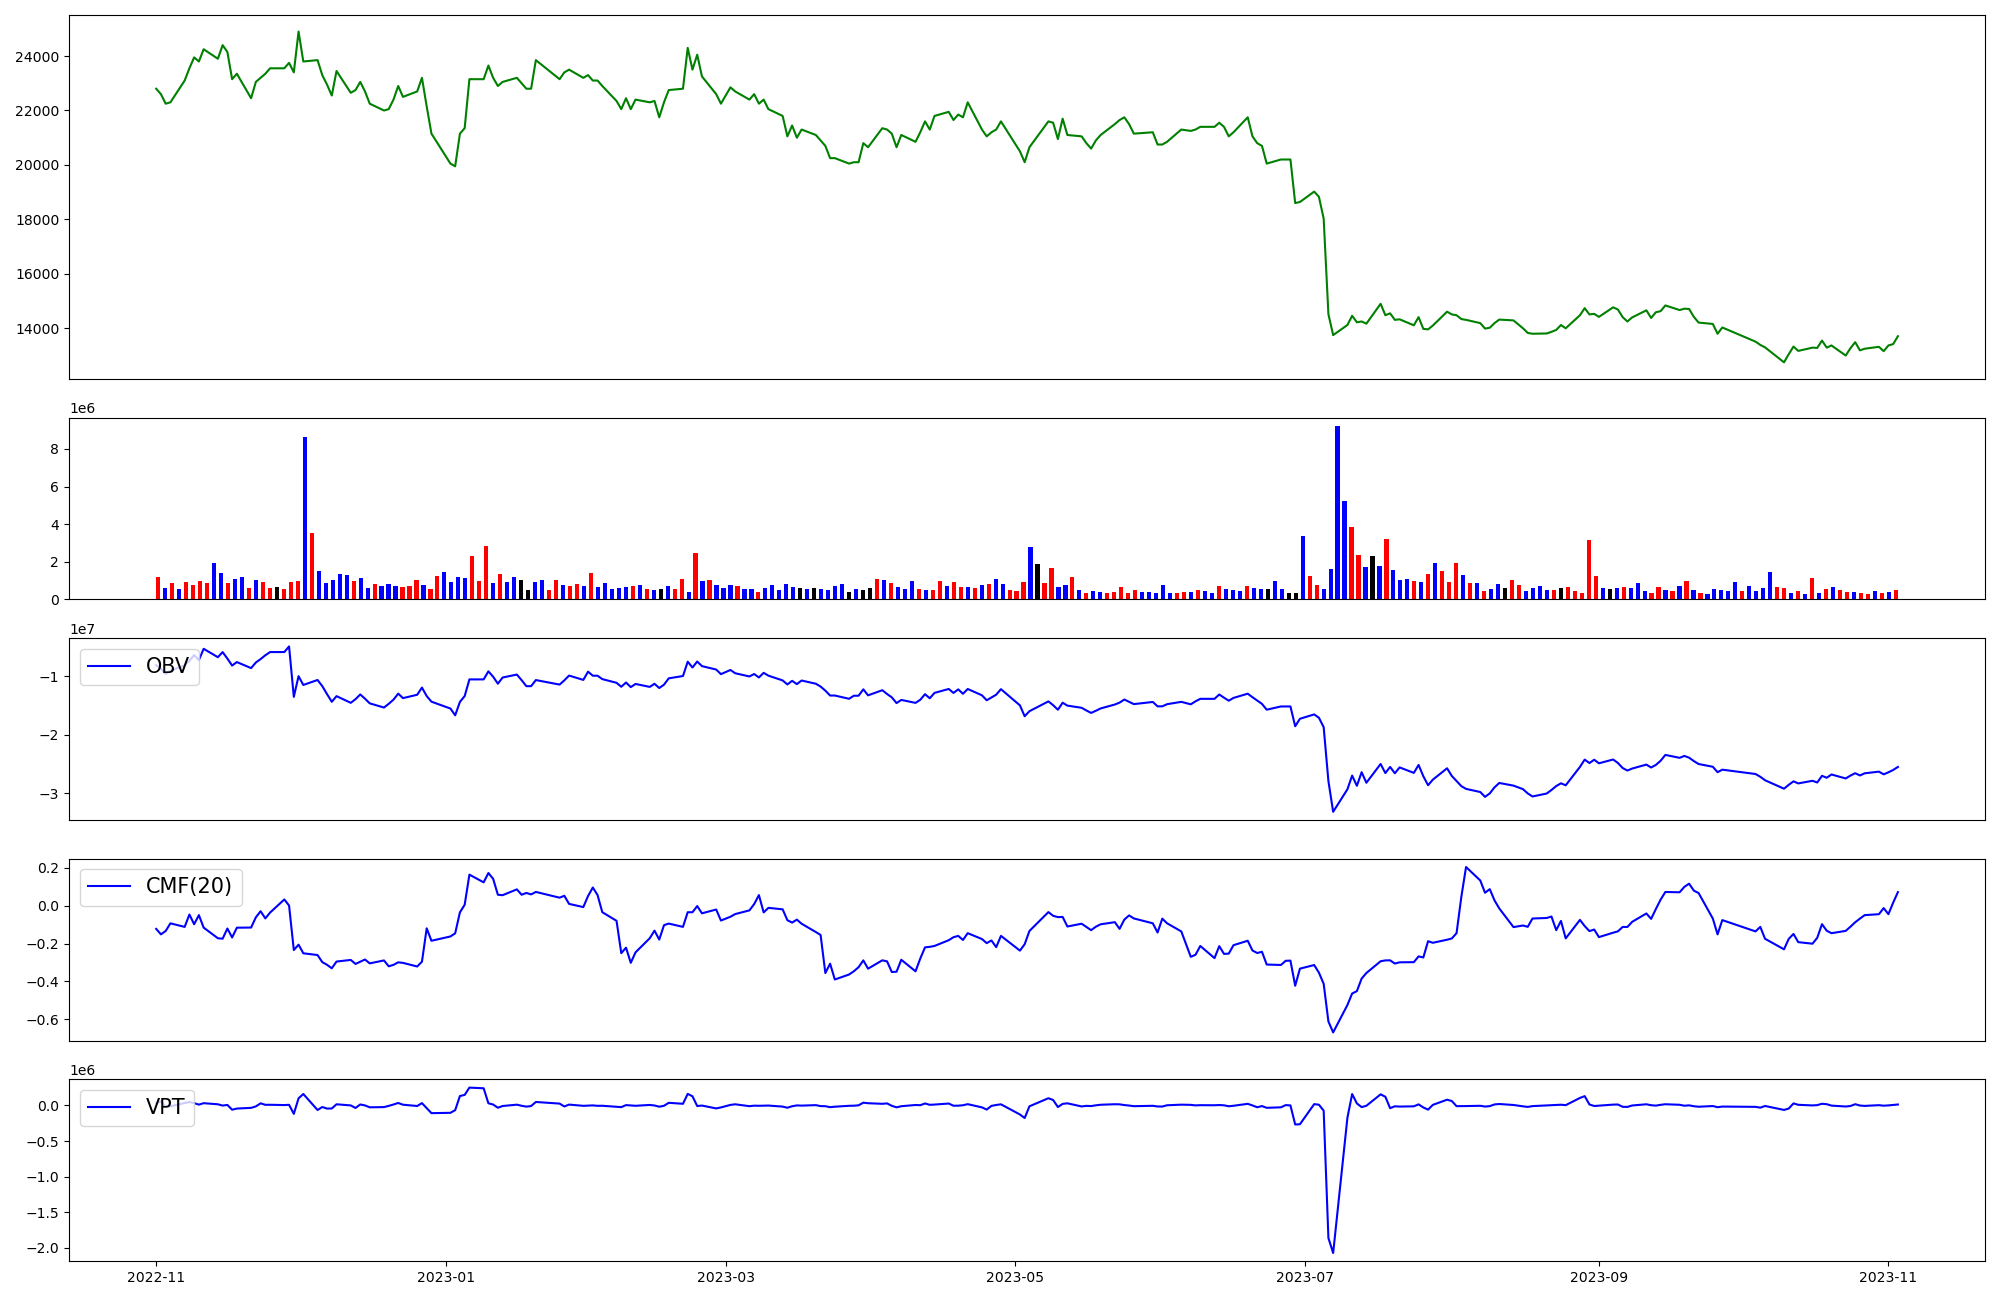Click the blue line sample in CMF(20) legend
The image size is (2000, 1300).
click(110, 886)
